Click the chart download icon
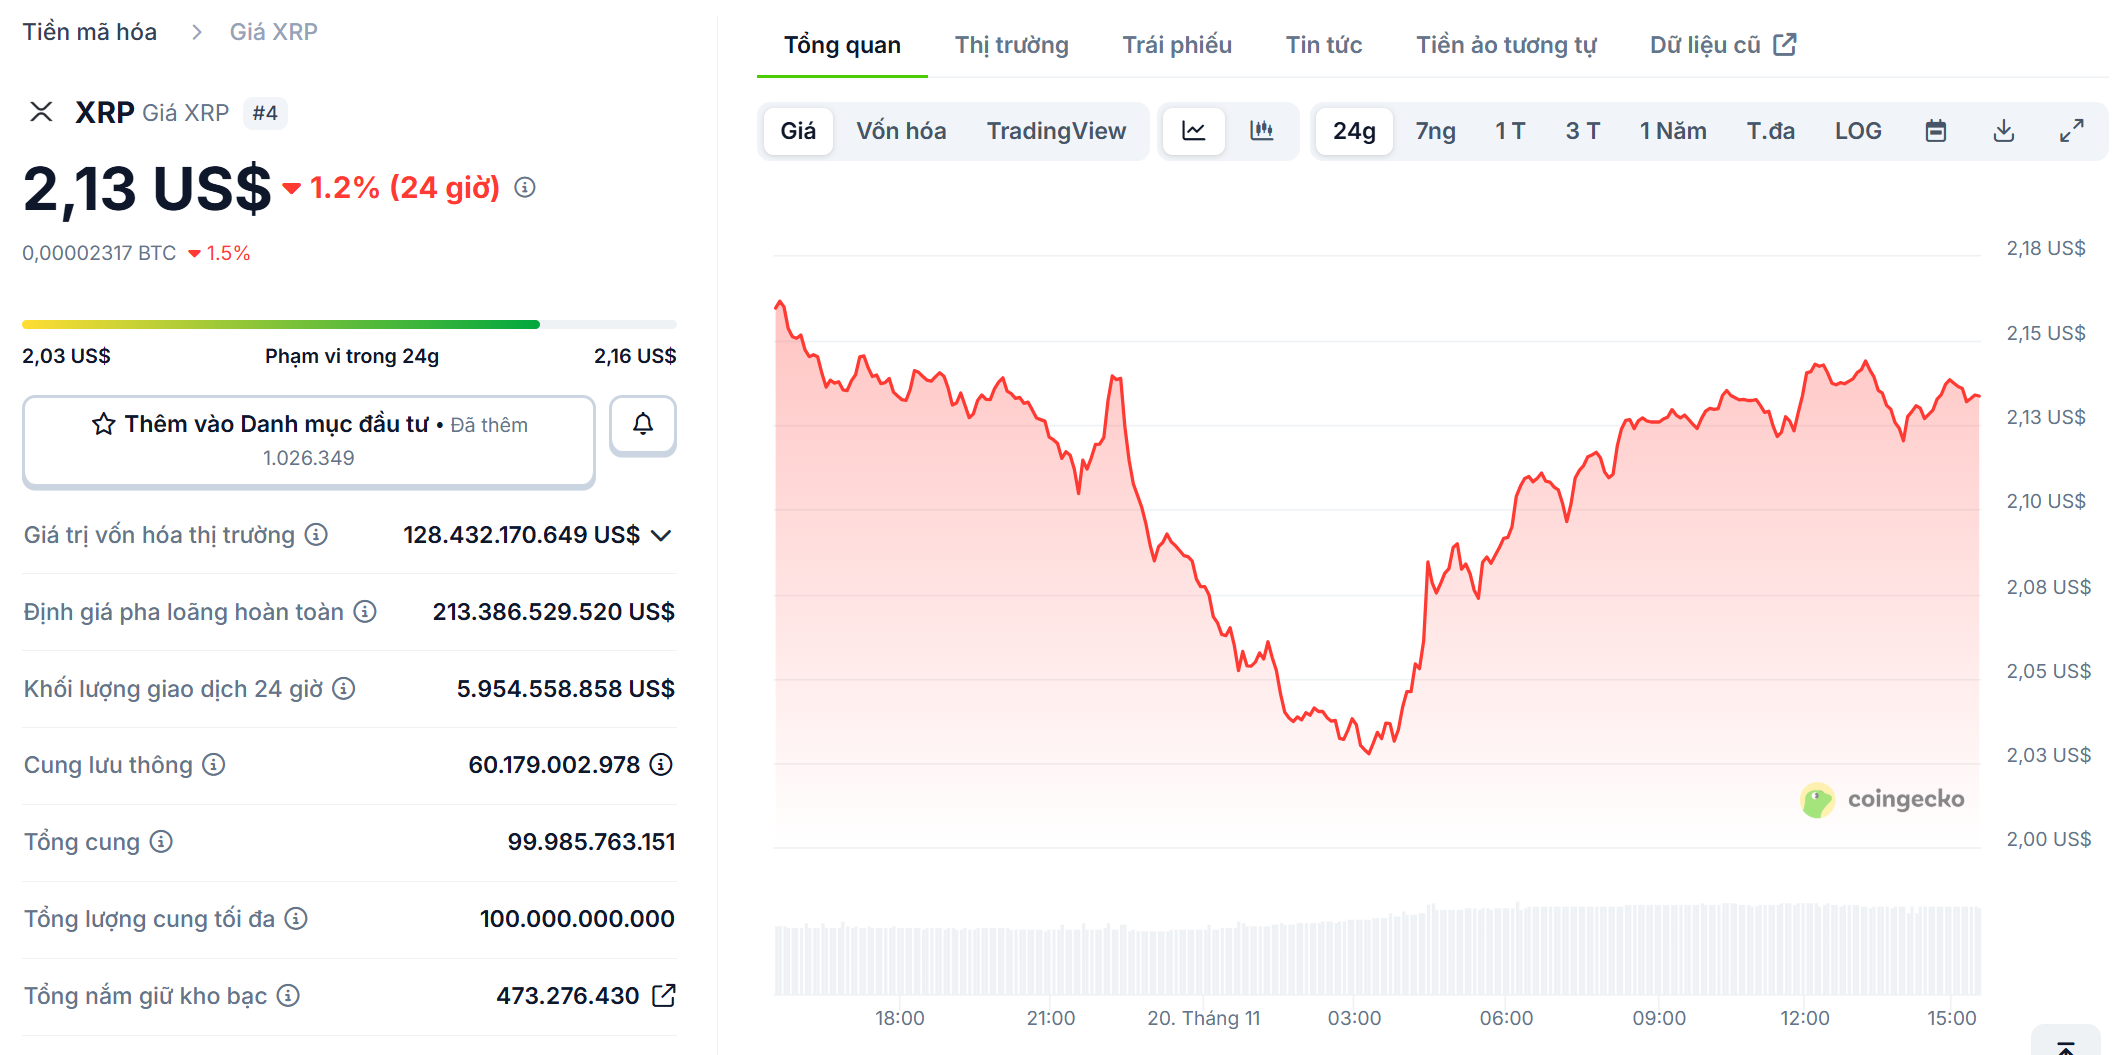 [x=2004, y=130]
